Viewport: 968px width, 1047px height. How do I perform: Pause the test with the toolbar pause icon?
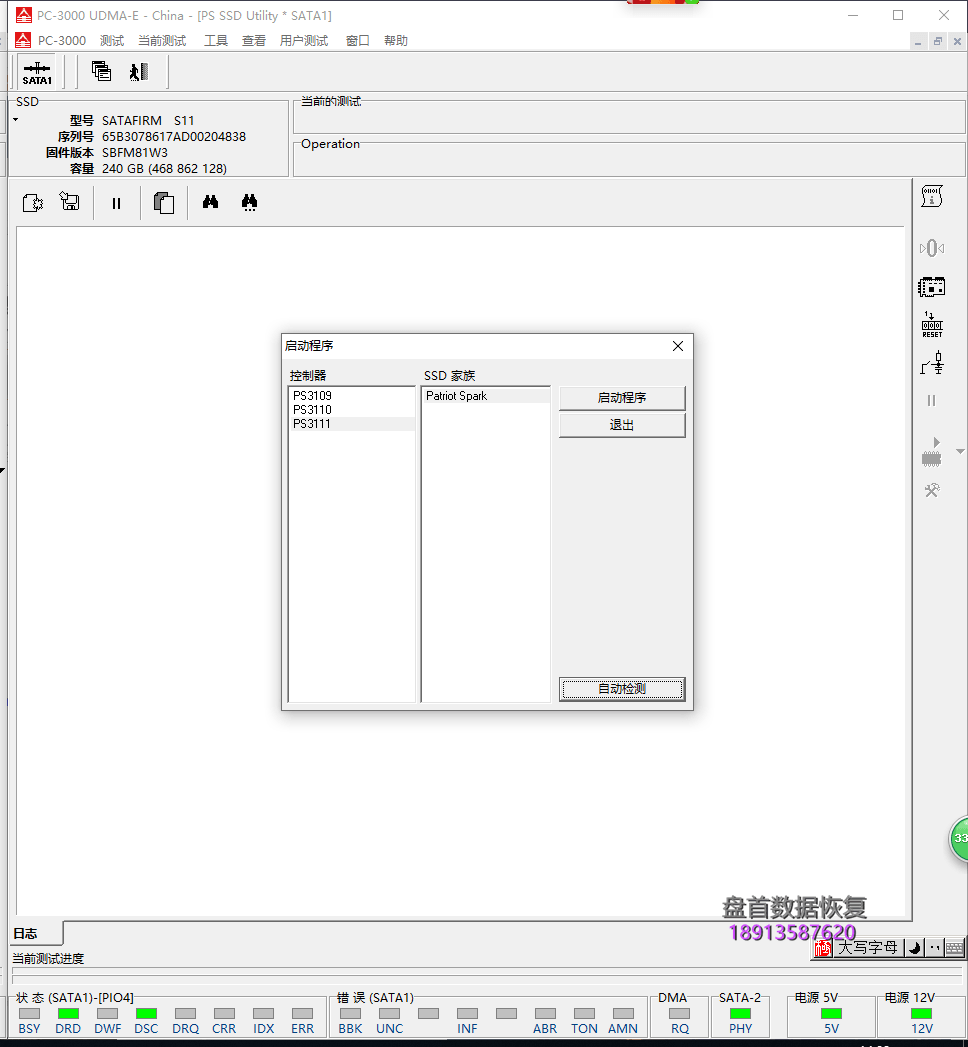(x=116, y=203)
